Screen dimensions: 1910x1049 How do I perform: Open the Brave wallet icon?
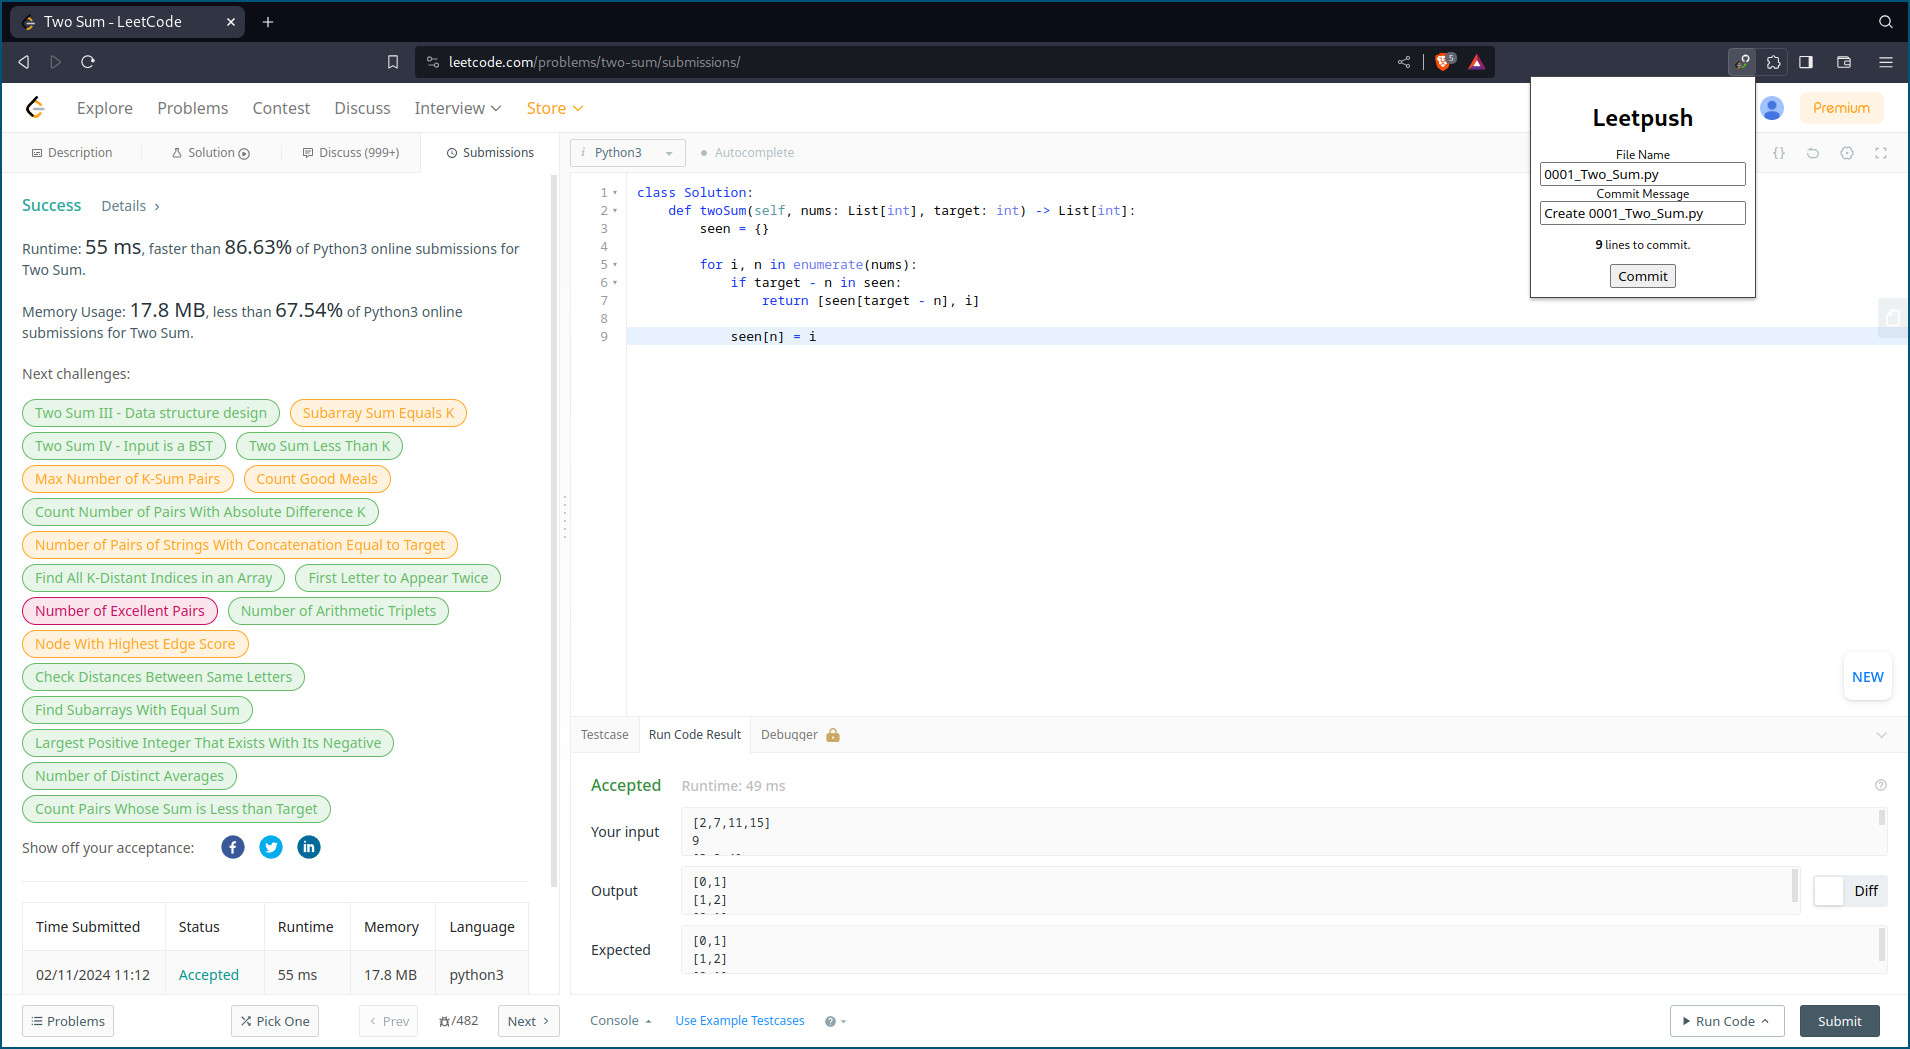point(1844,62)
